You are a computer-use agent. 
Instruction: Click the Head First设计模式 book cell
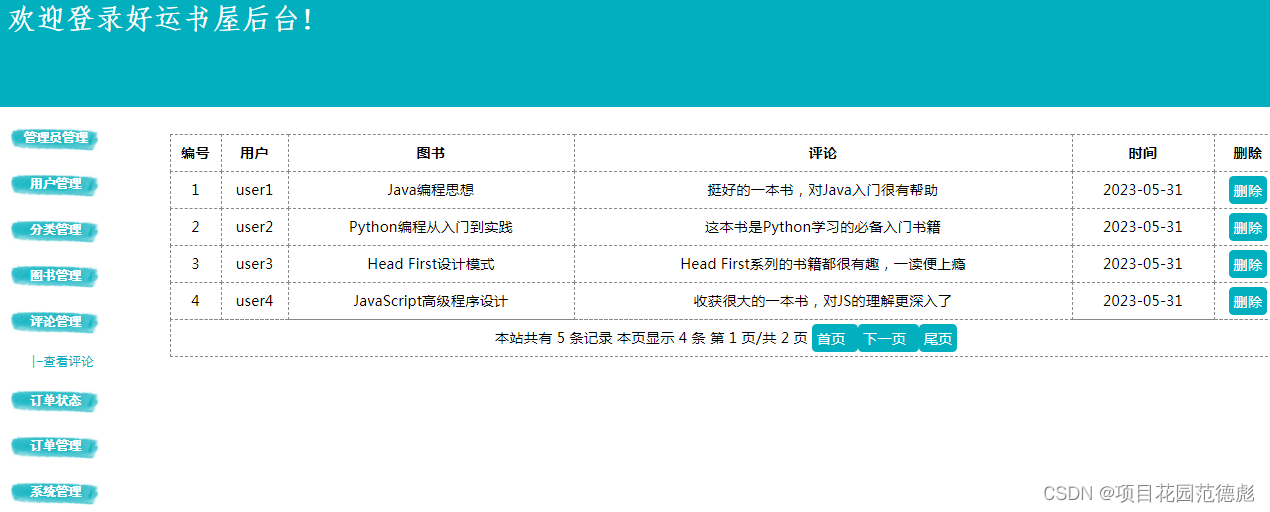coord(431,264)
